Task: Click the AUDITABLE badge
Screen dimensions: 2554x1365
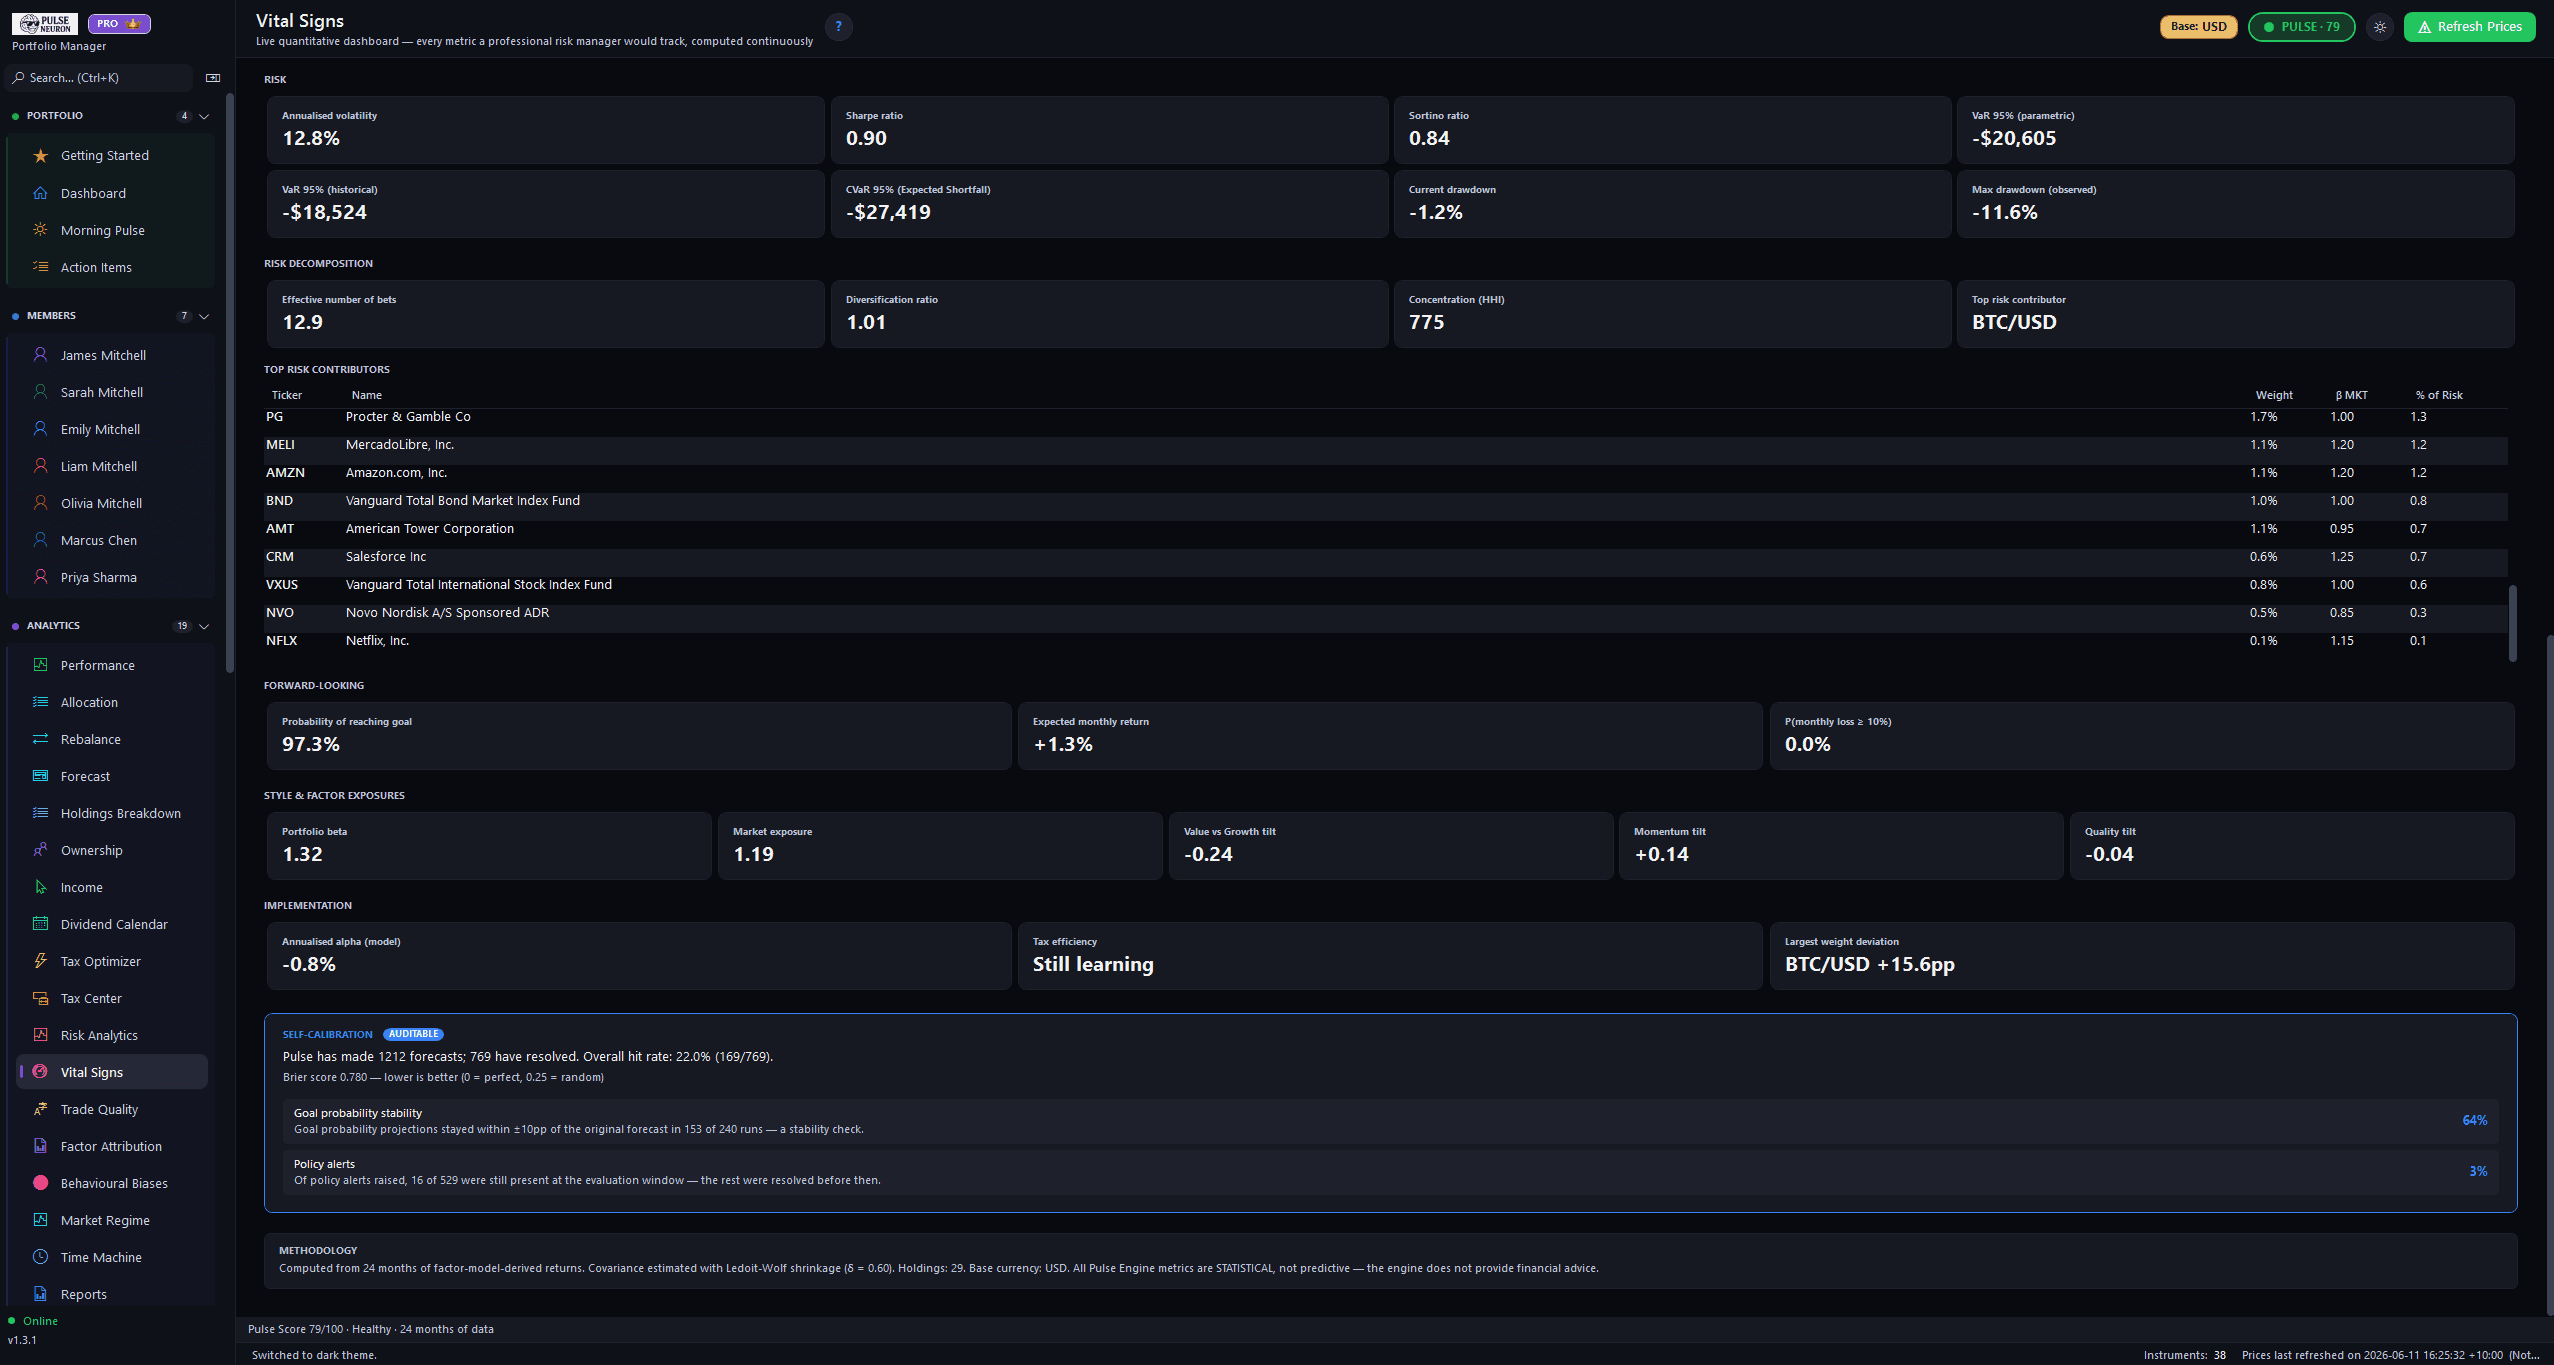Action: 413,1034
